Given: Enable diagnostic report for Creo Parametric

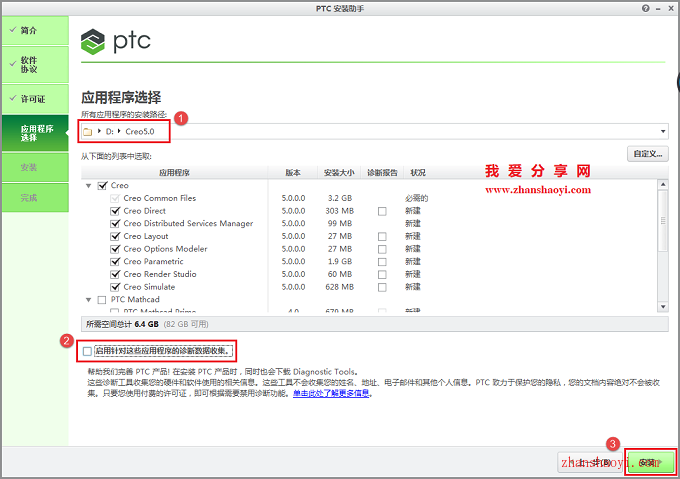Looking at the screenshot, I should pyautogui.click(x=382, y=262).
